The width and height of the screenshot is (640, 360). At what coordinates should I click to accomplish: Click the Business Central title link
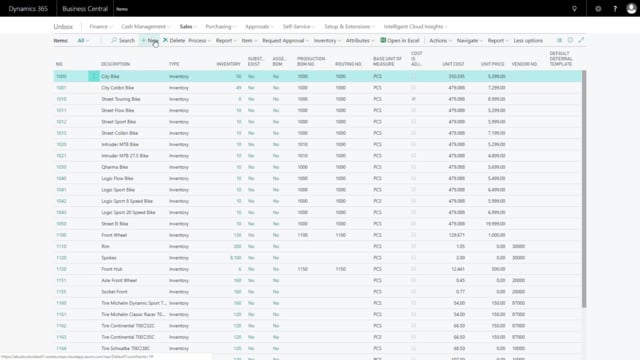(85, 9)
